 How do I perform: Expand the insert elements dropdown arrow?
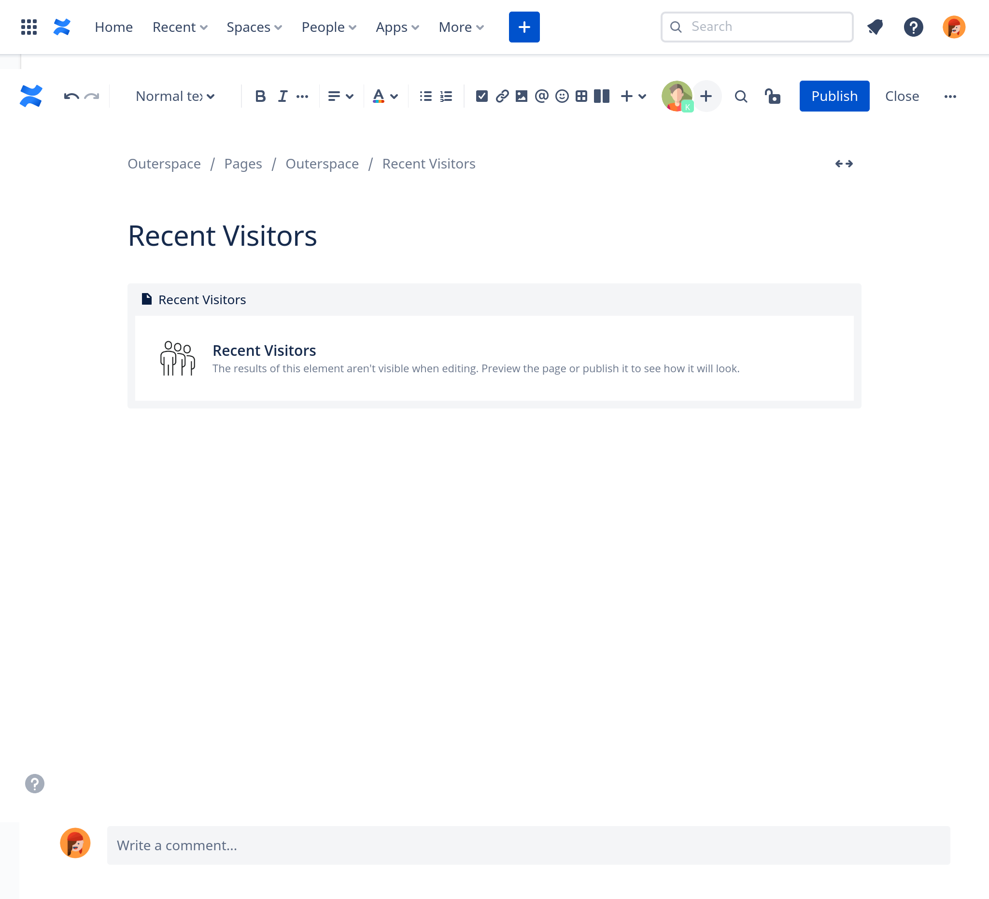pos(642,97)
